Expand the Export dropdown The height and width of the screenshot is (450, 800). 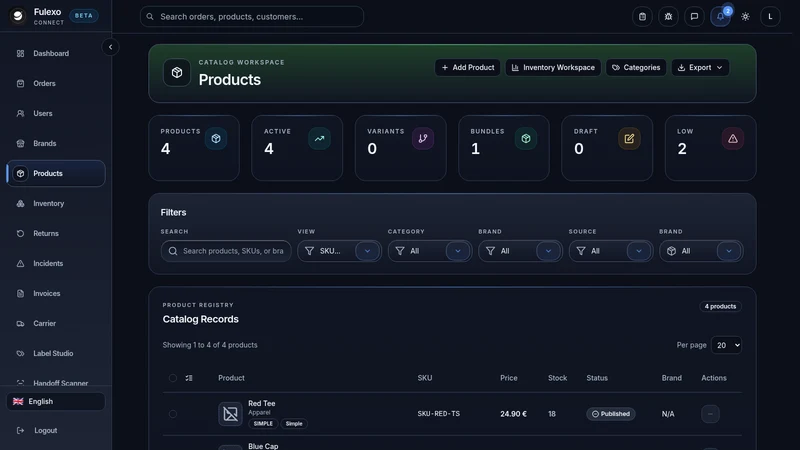(700, 67)
